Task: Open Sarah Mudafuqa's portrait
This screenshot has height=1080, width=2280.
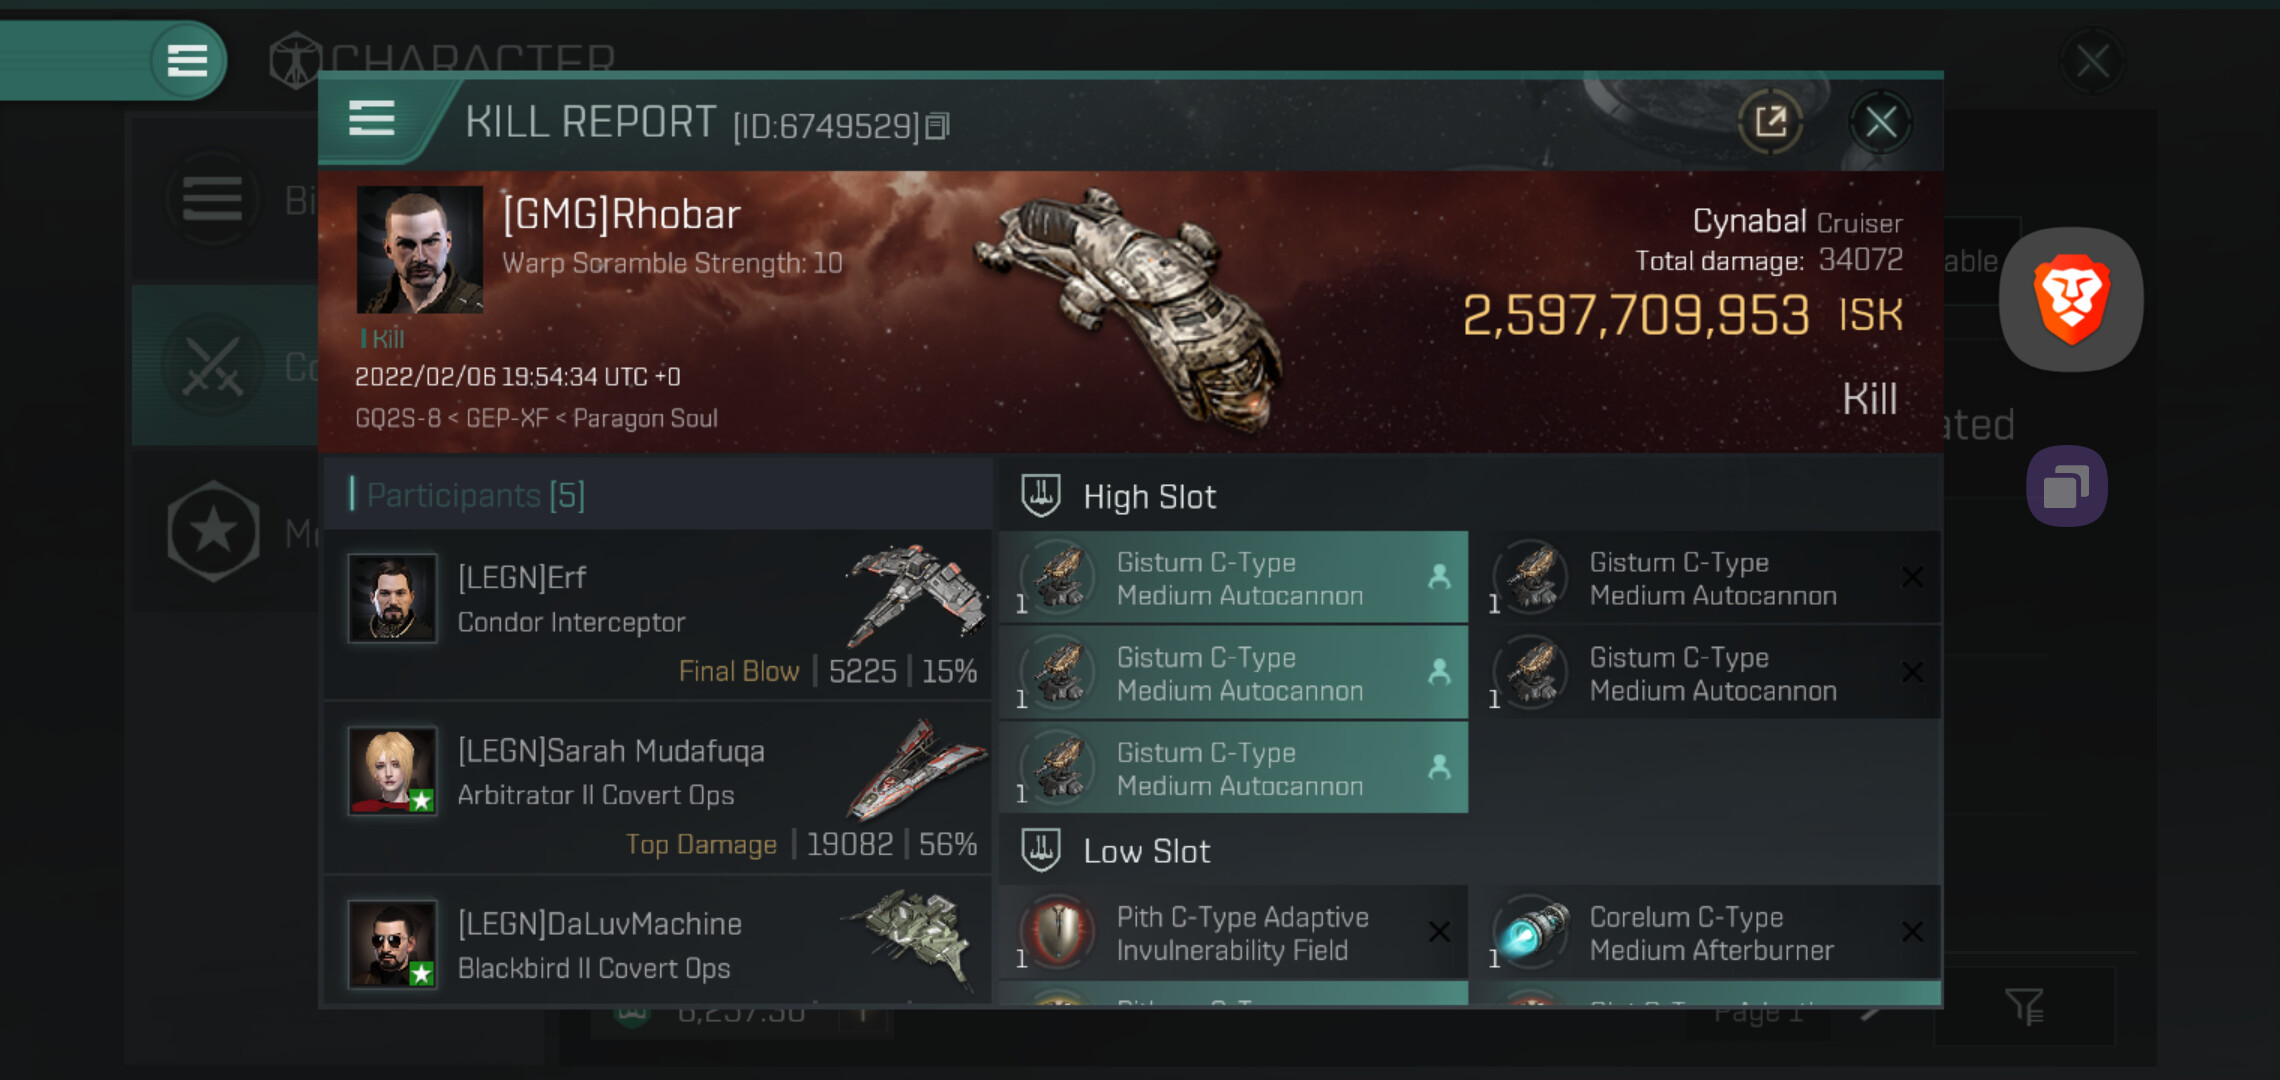Action: (392, 770)
